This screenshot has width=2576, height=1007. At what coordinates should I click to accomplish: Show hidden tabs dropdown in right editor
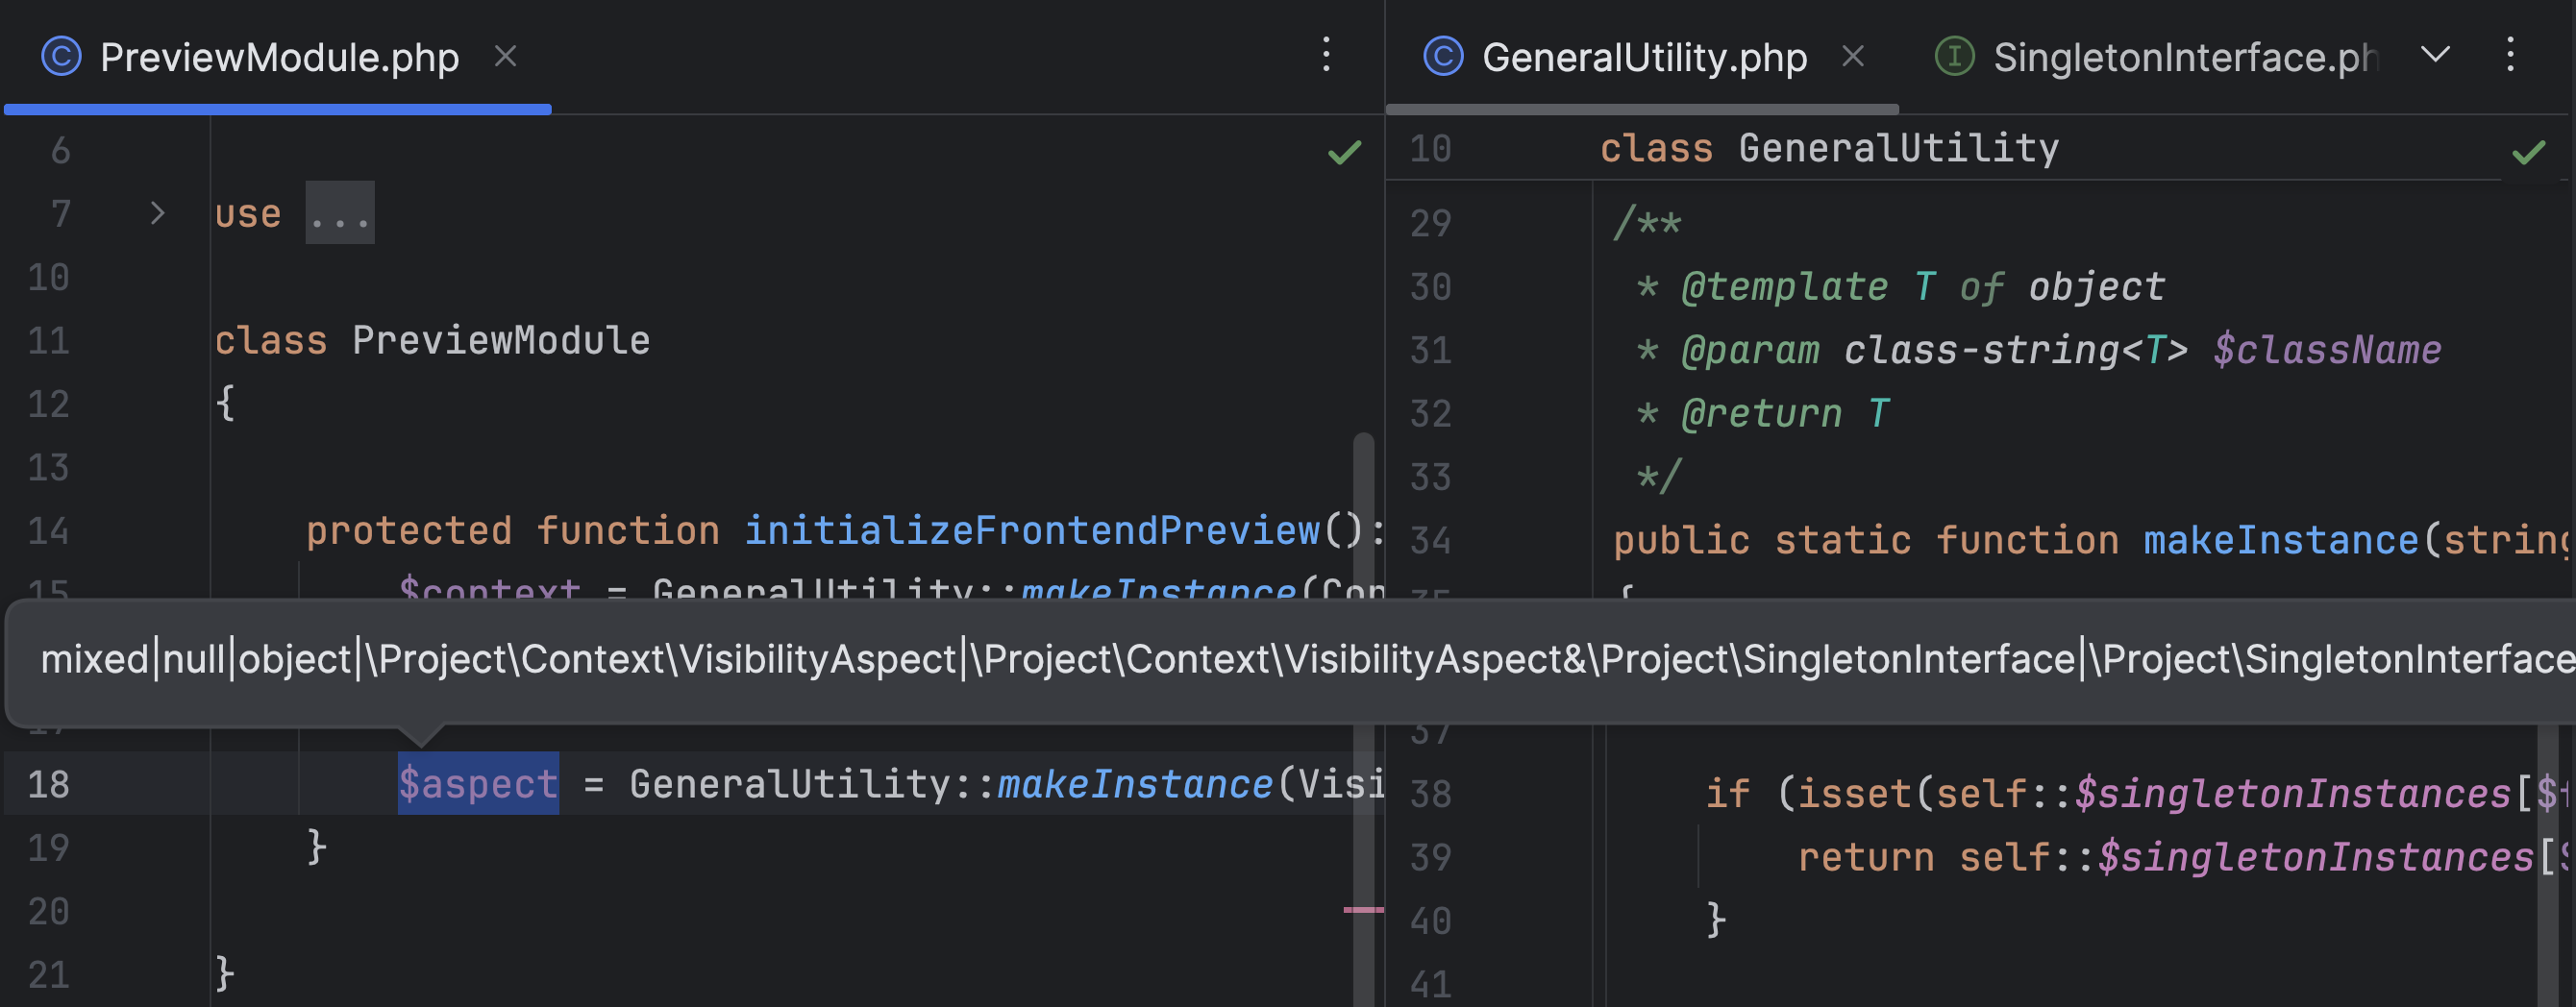(x=2436, y=54)
